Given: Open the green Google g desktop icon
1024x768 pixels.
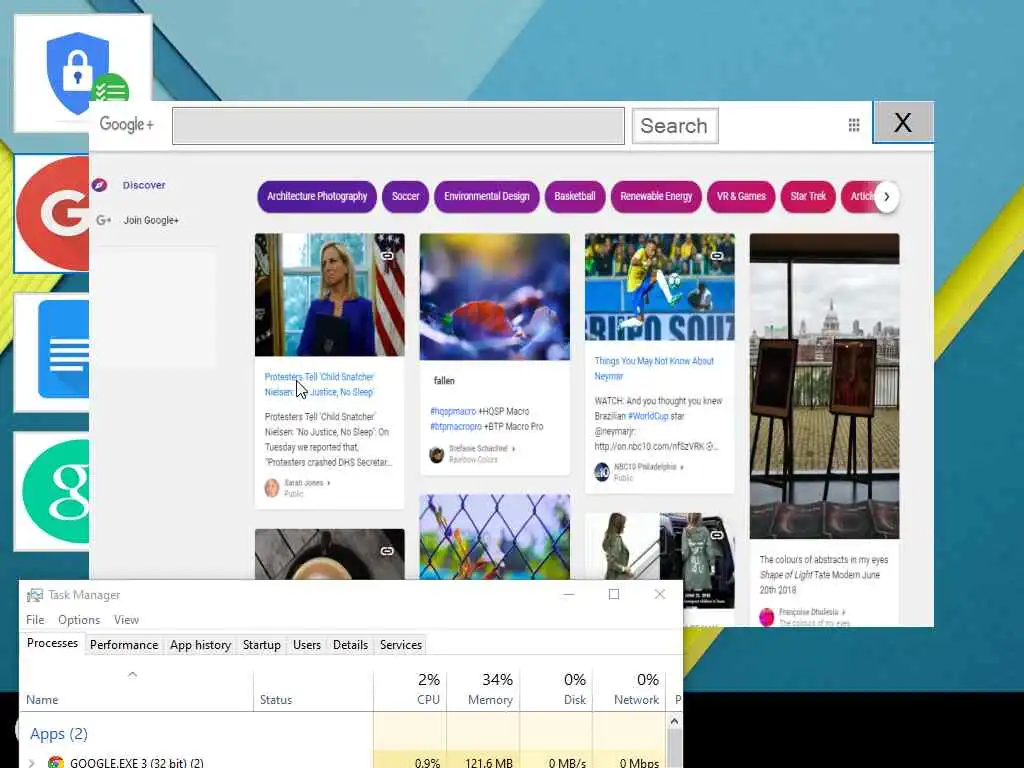Looking at the screenshot, I should (x=52, y=491).
